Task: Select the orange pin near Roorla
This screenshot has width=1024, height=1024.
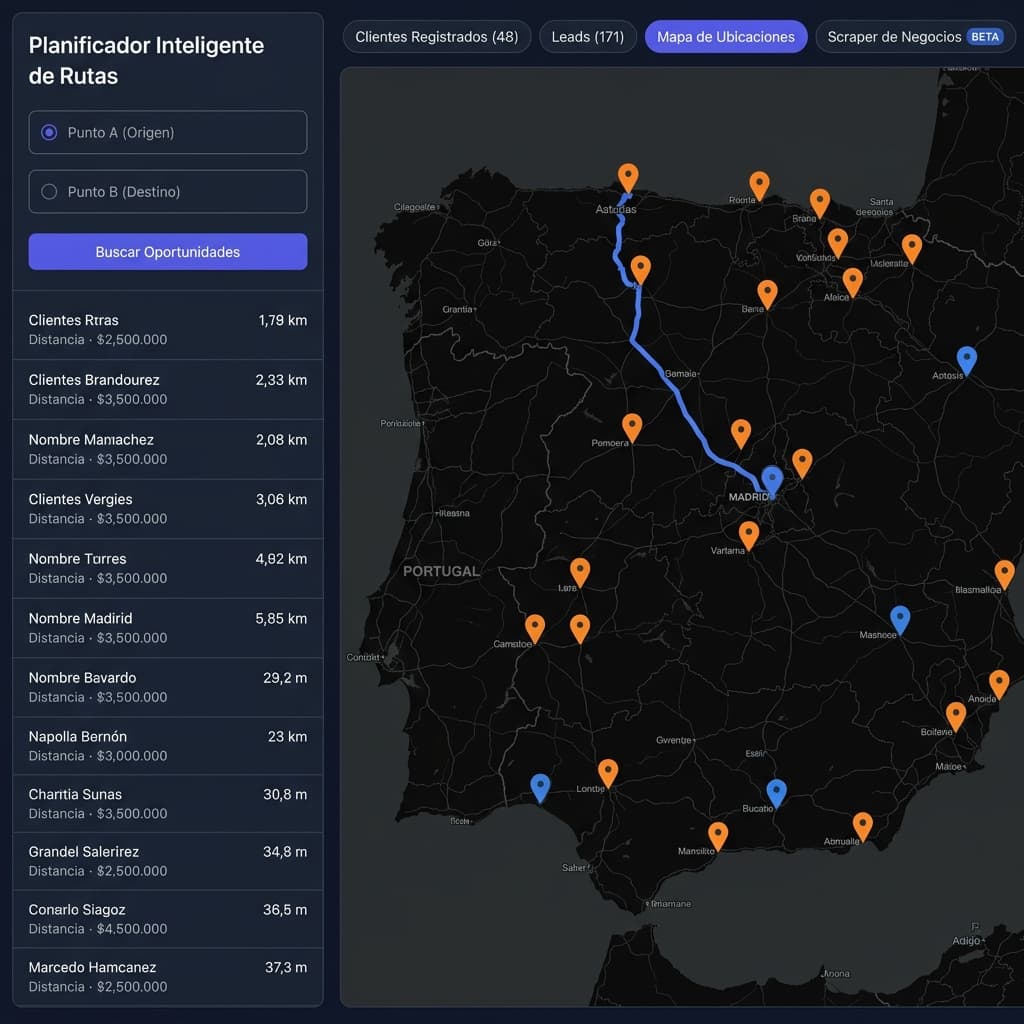Action: point(759,186)
